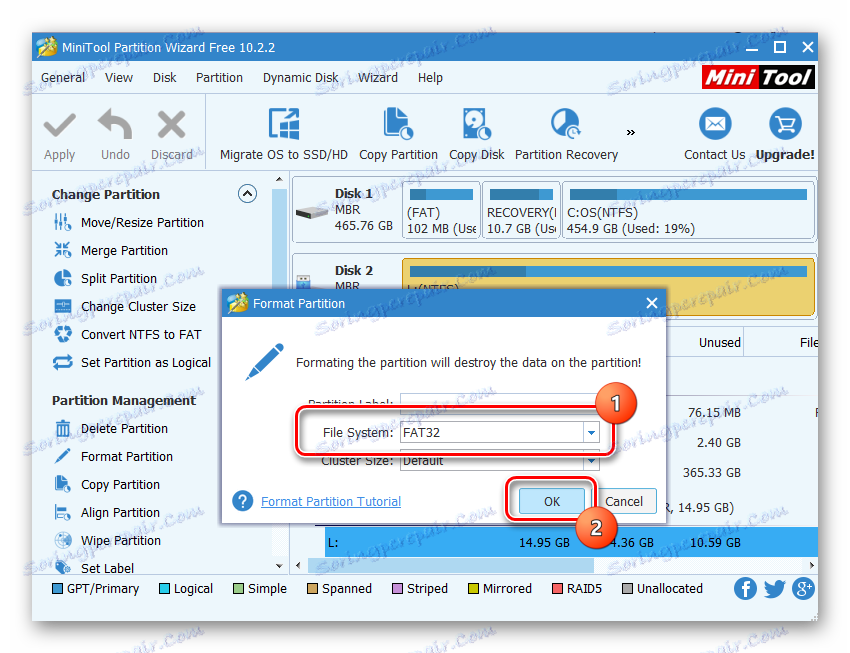The height and width of the screenshot is (653, 850).
Task: Select Disk 2 highlighted partition bar
Action: [x=608, y=272]
